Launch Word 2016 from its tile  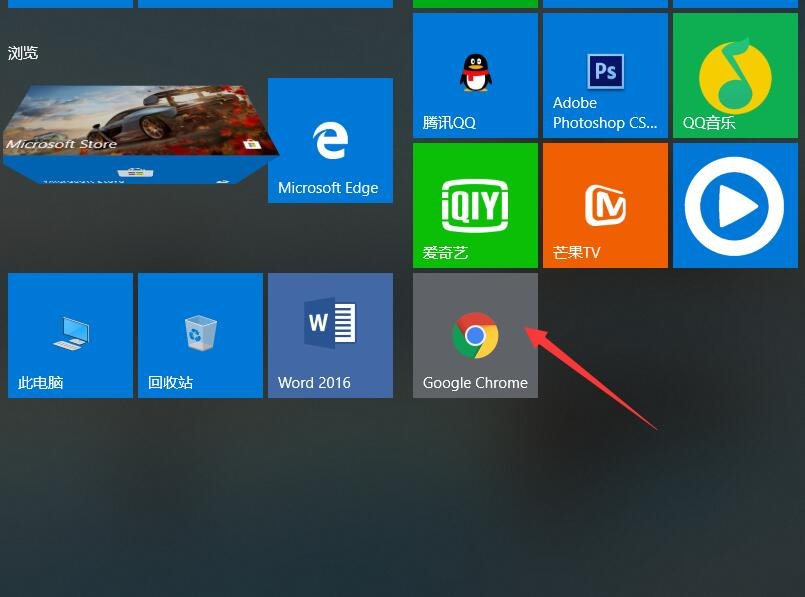tap(330, 335)
